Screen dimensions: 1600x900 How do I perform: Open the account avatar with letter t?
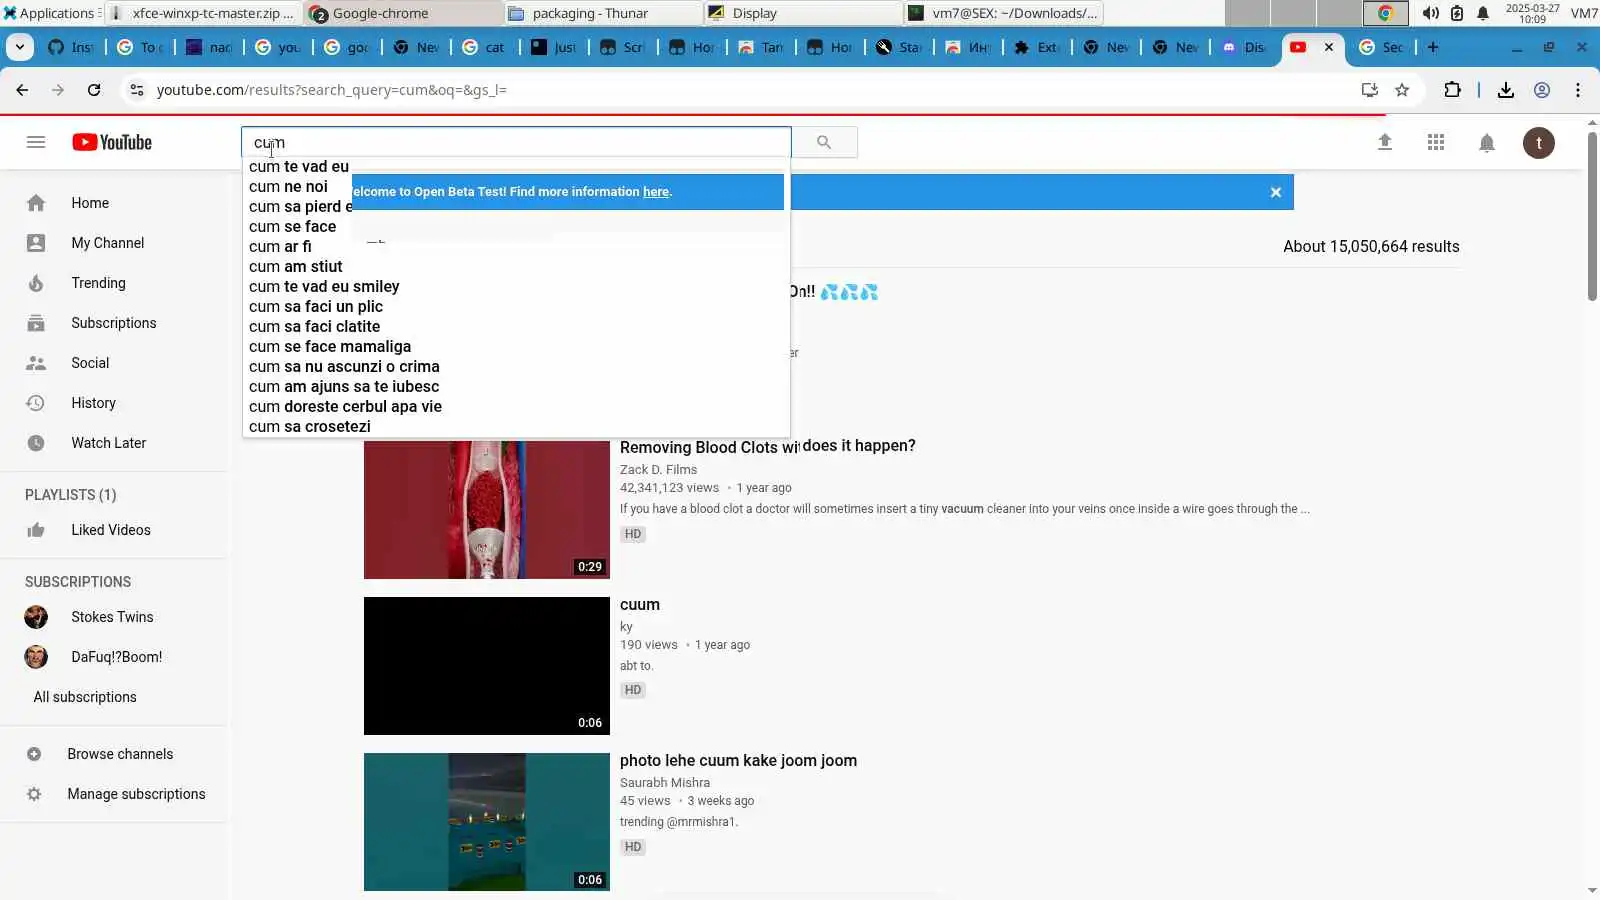(x=1539, y=143)
